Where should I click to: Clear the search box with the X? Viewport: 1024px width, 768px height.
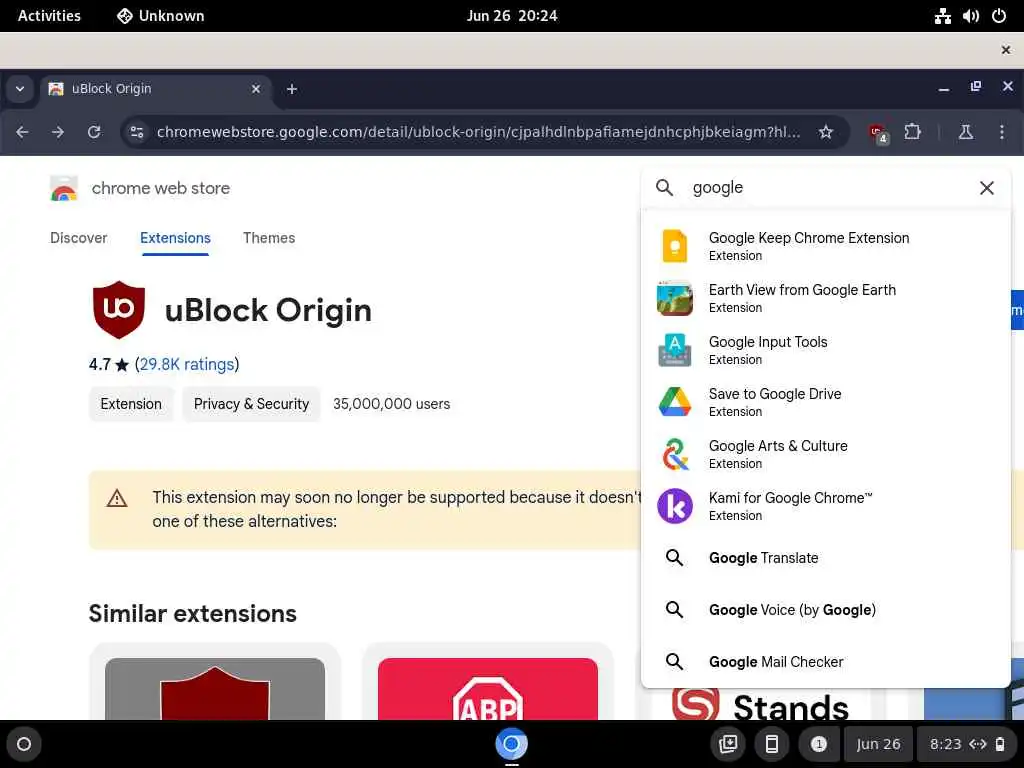point(987,188)
